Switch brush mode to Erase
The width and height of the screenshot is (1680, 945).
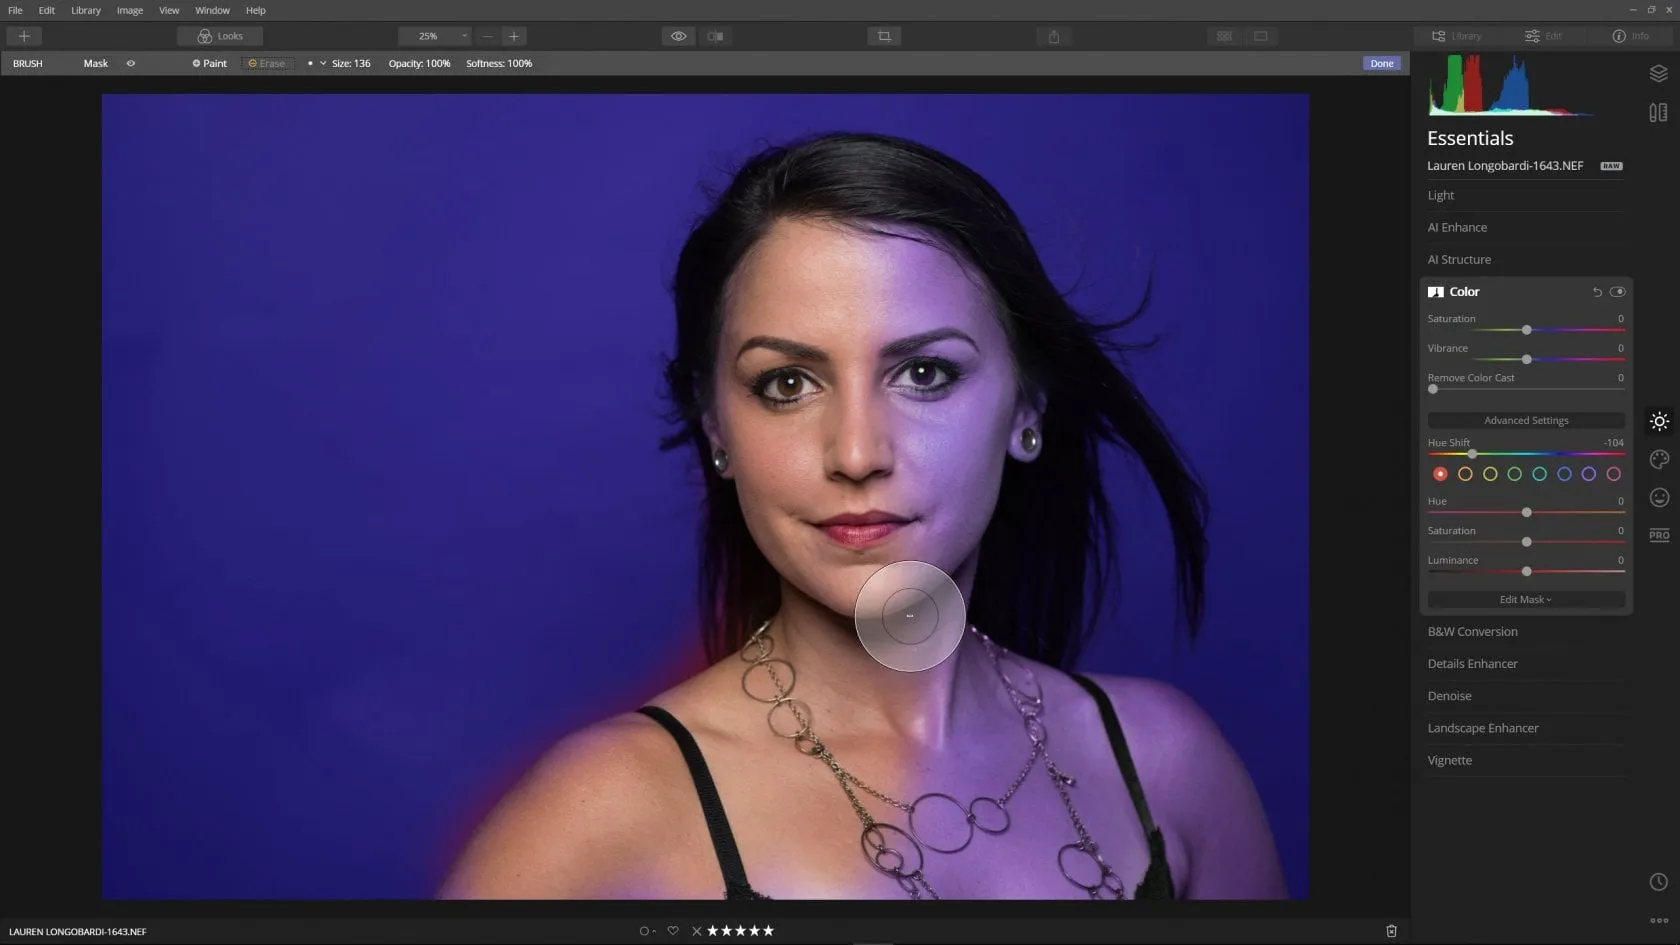[267, 63]
